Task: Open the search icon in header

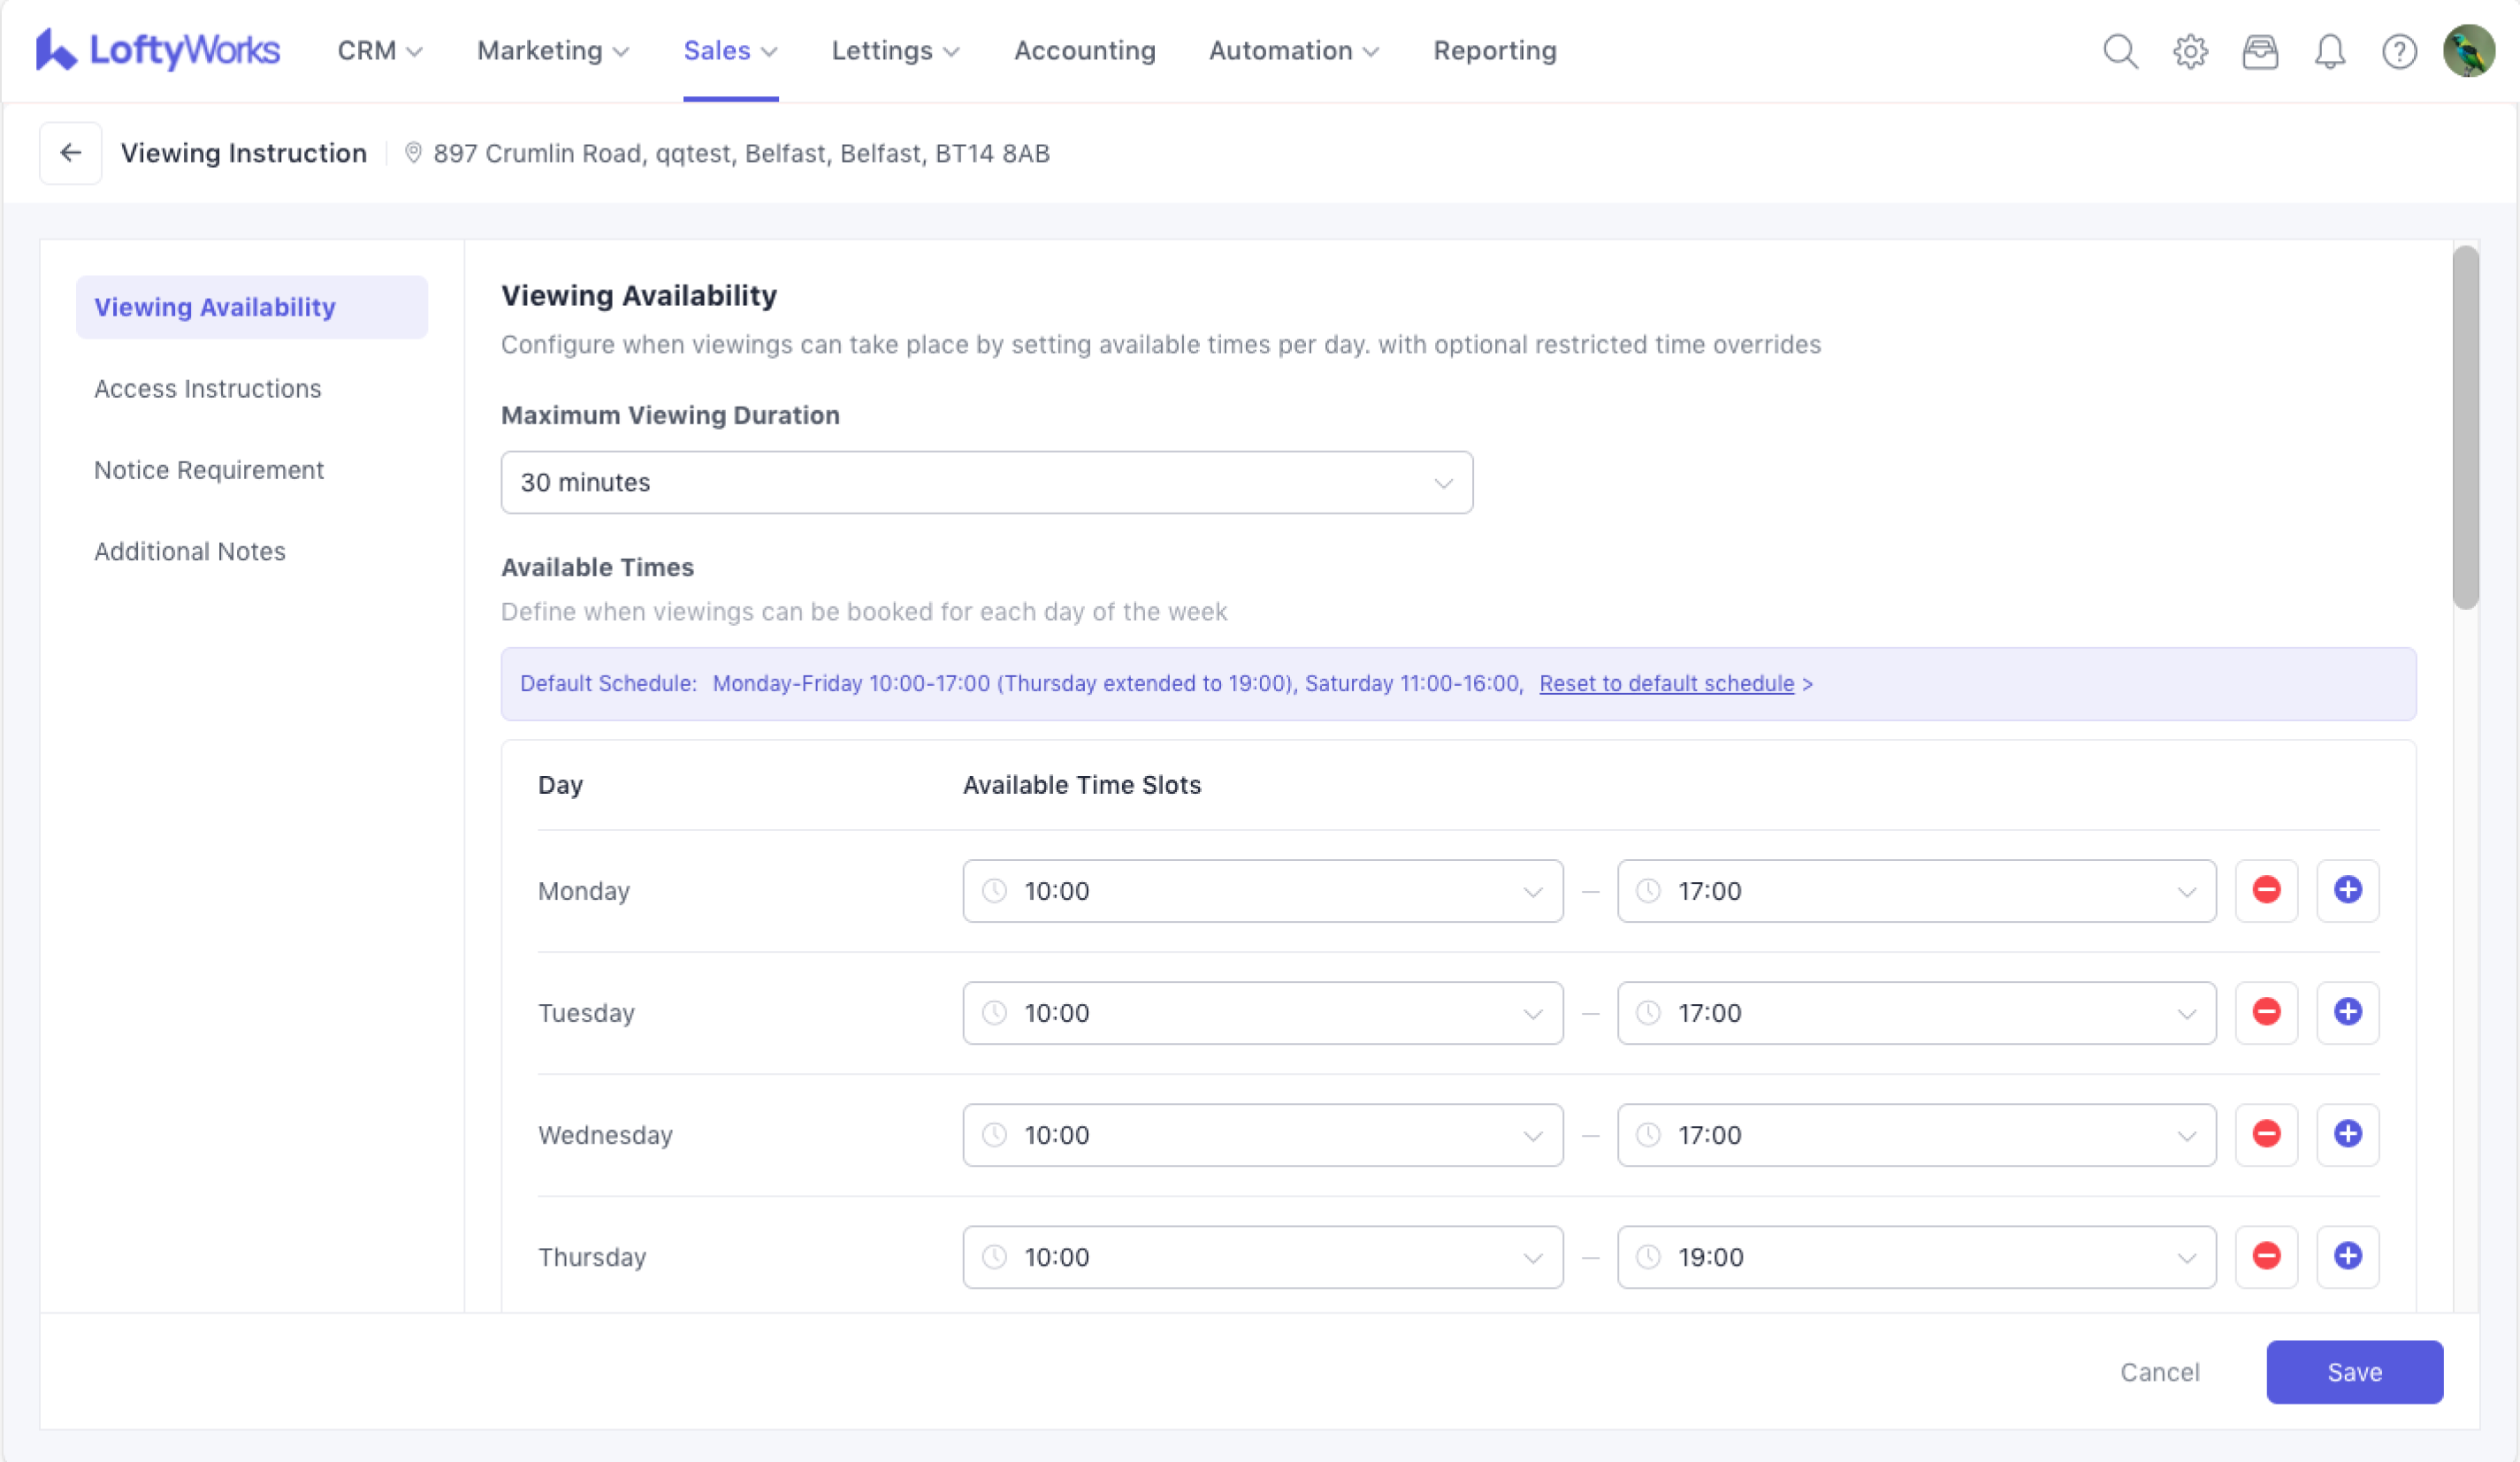Action: (x=2119, y=51)
